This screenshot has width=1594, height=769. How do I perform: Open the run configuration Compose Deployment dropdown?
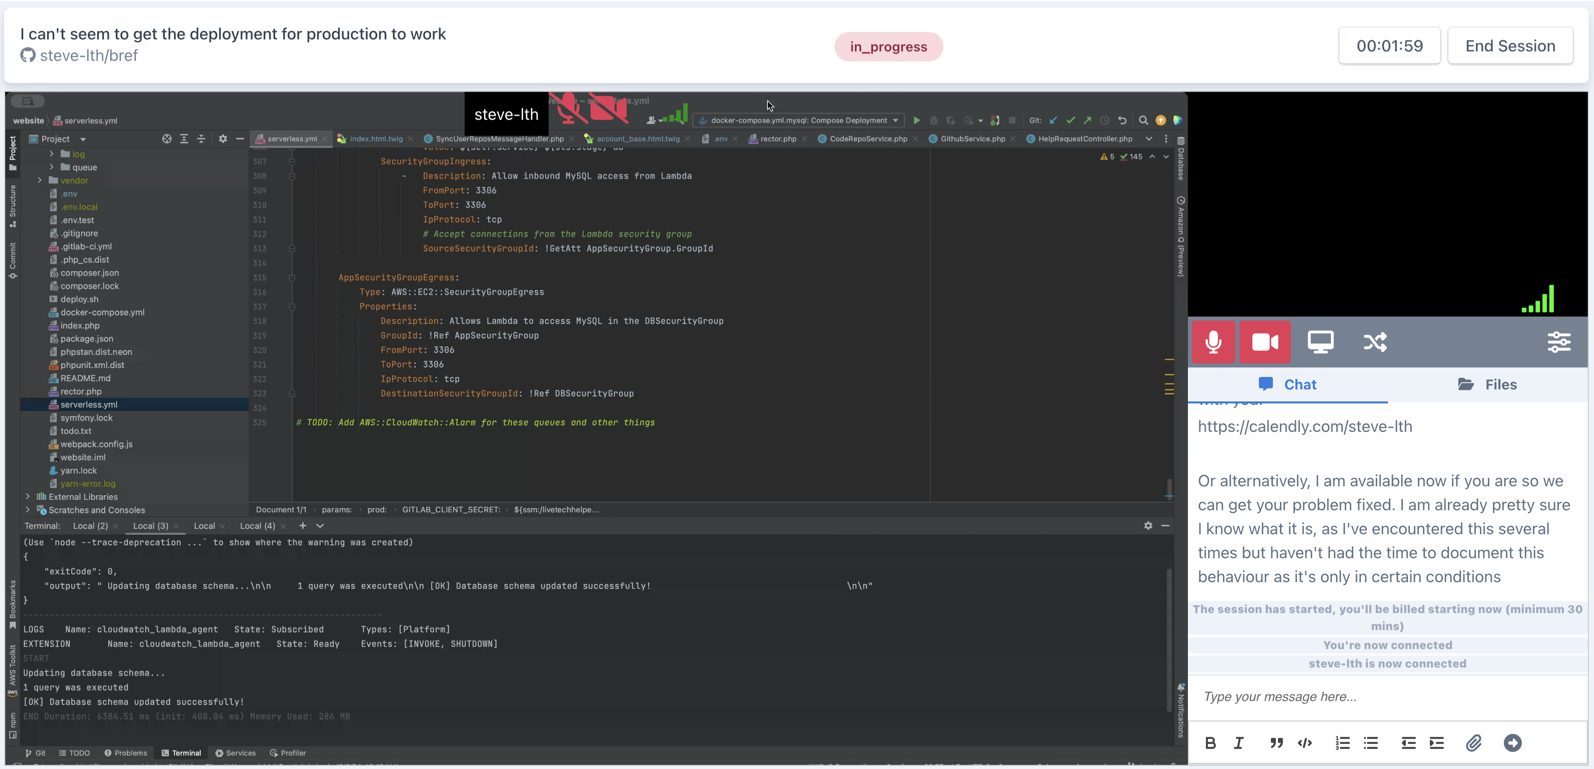[x=799, y=120]
